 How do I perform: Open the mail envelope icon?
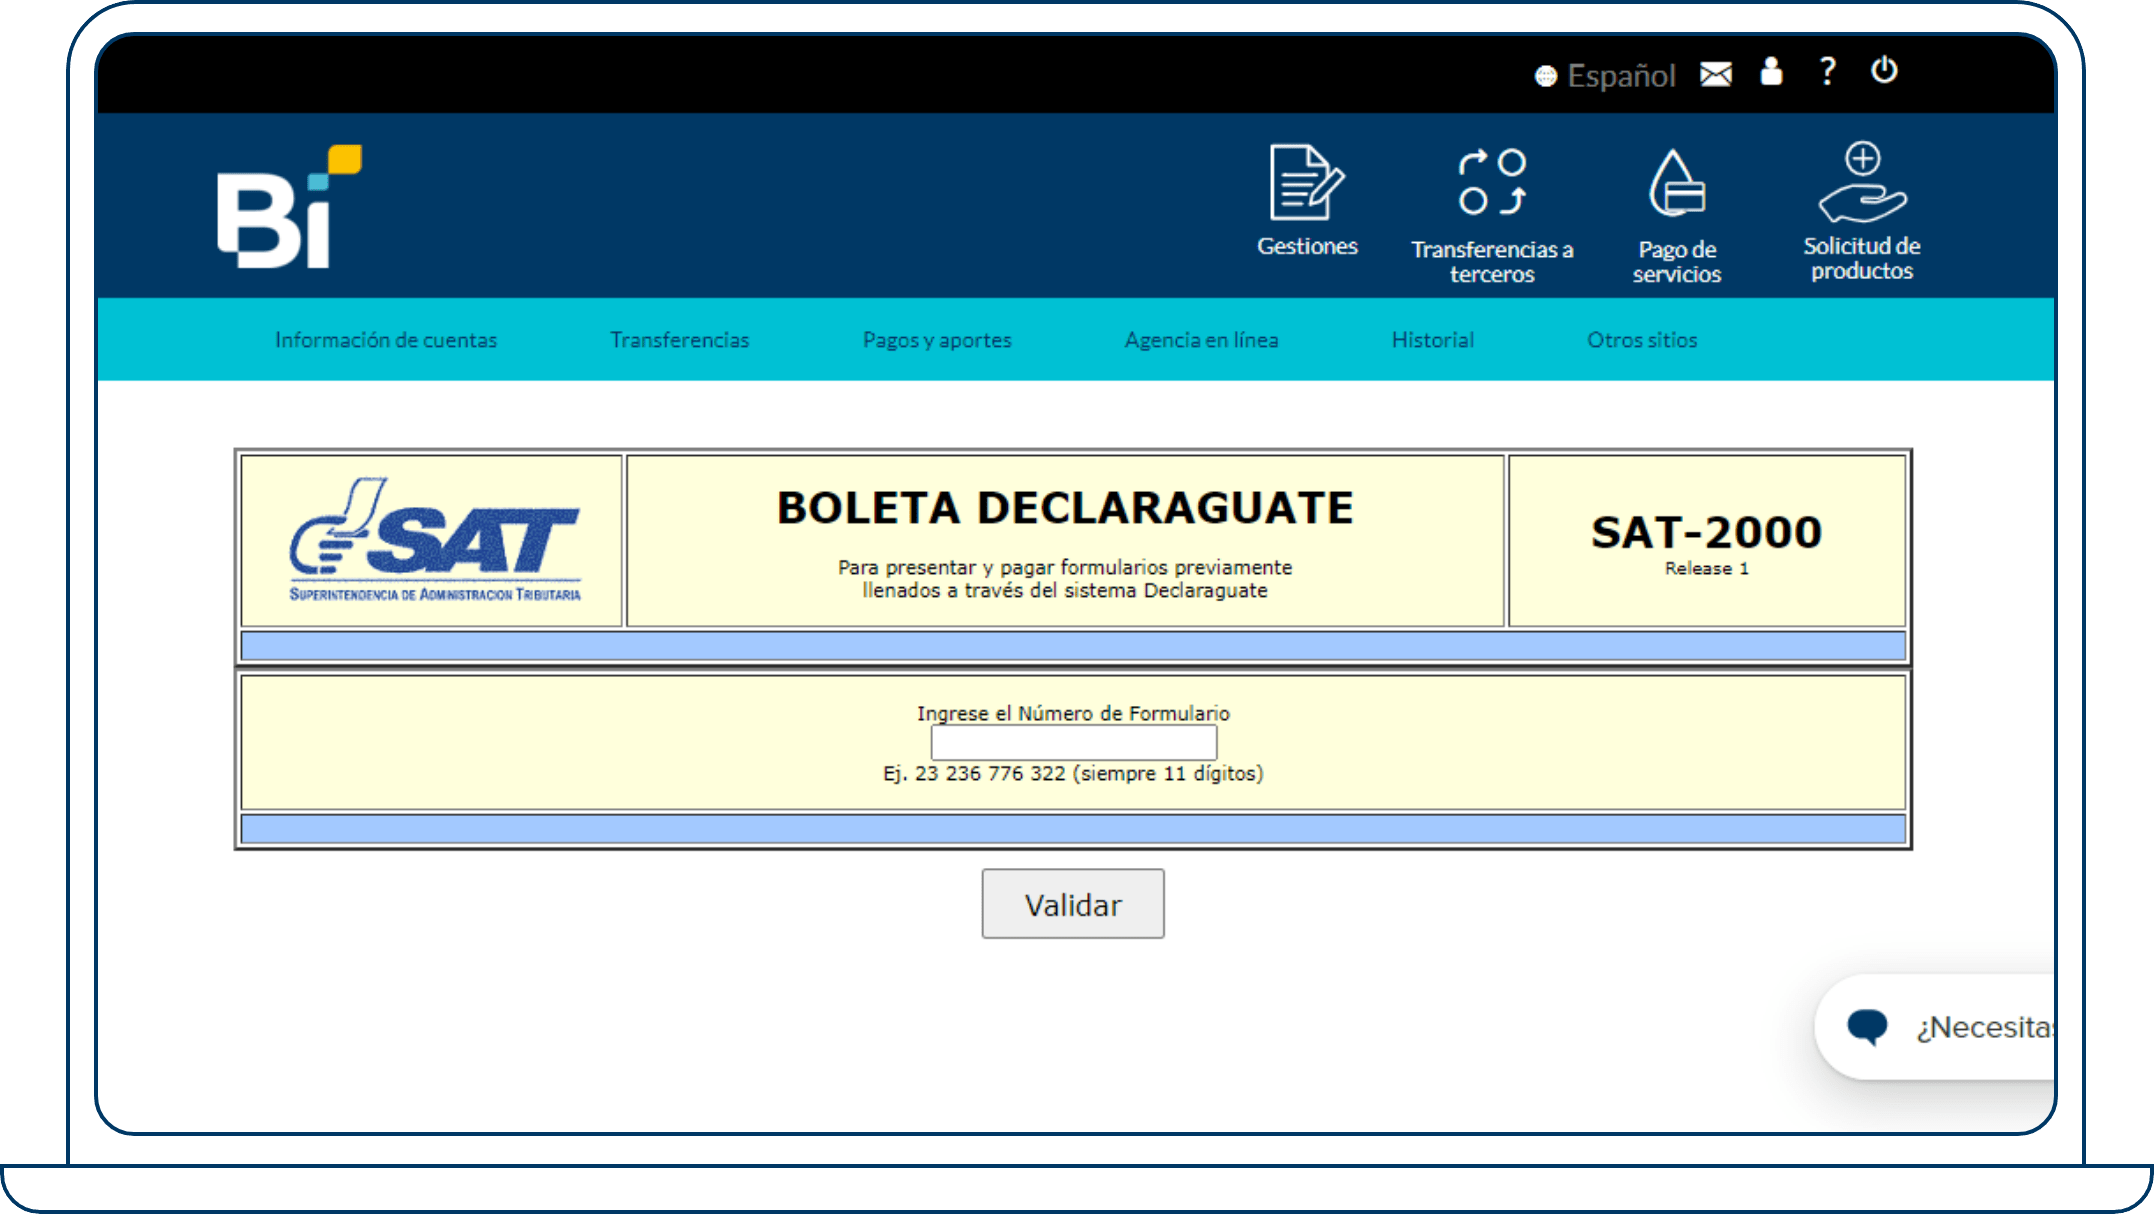1716,74
